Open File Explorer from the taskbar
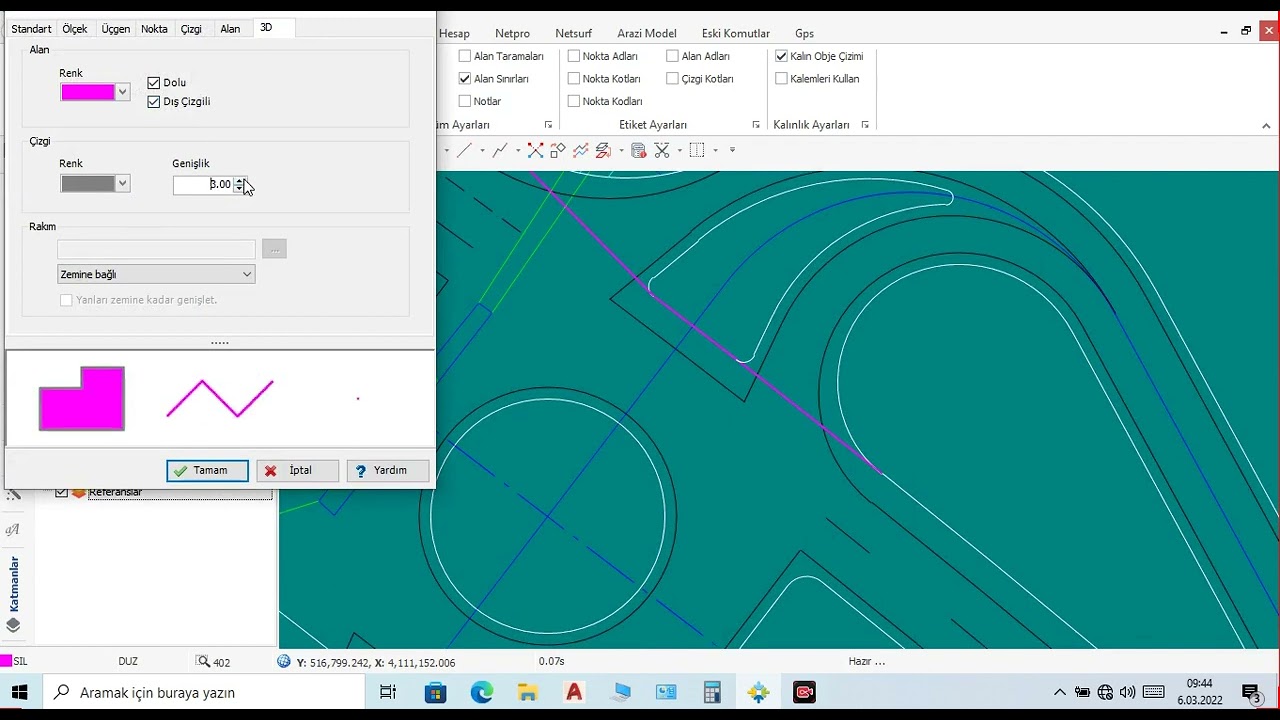This screenshot has width=1280, height=720. [528, 692]
